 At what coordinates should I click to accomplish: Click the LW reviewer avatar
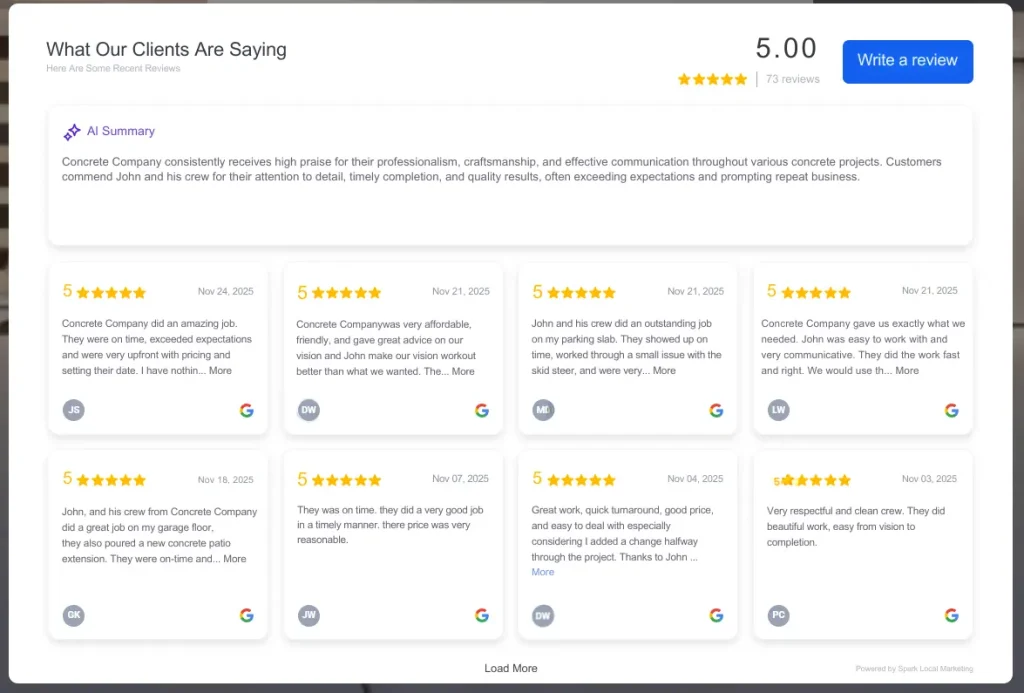[778, 410]
